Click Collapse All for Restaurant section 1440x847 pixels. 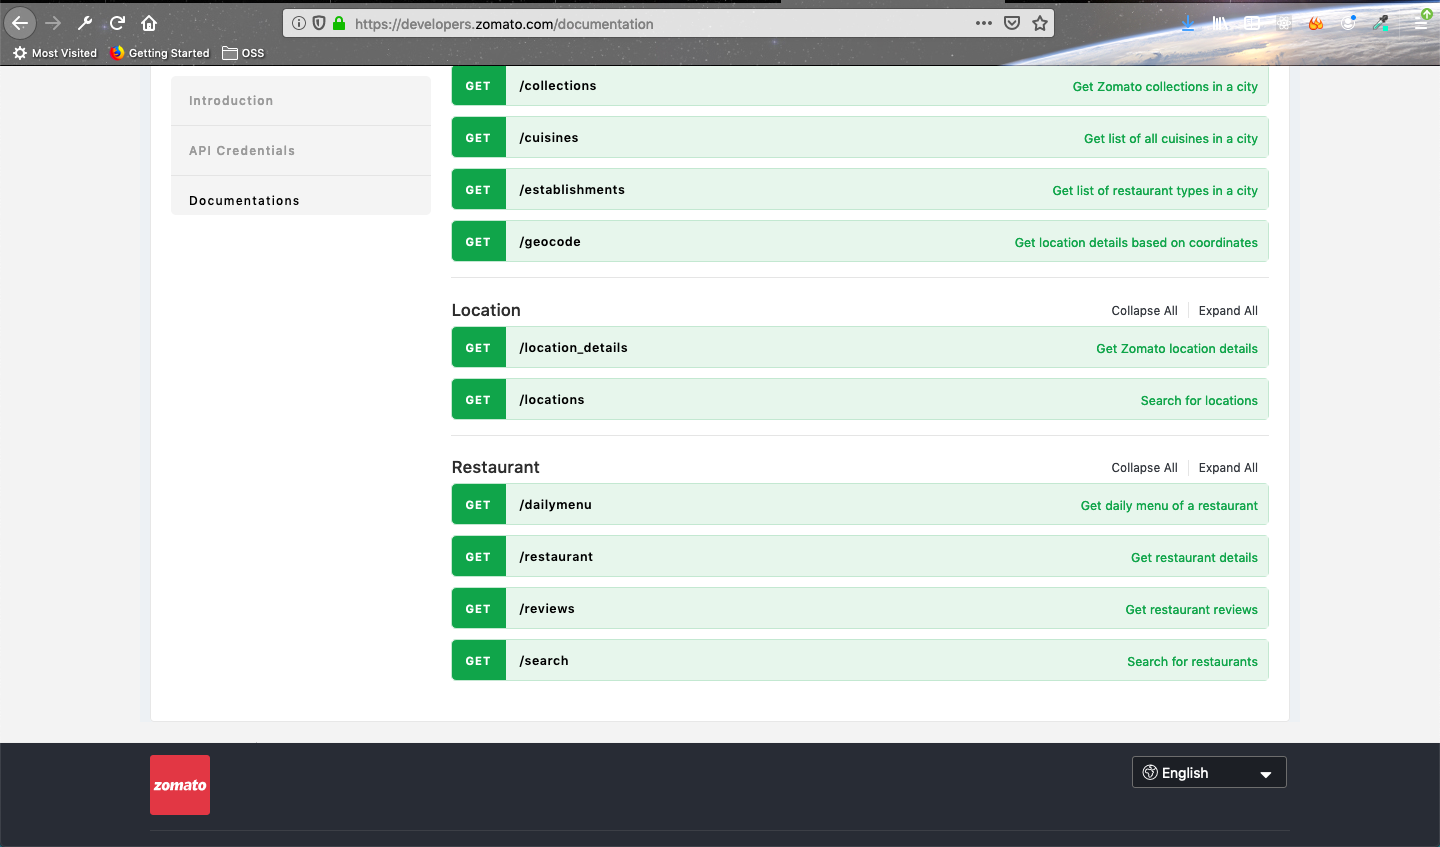click(x=1144, y=468)
